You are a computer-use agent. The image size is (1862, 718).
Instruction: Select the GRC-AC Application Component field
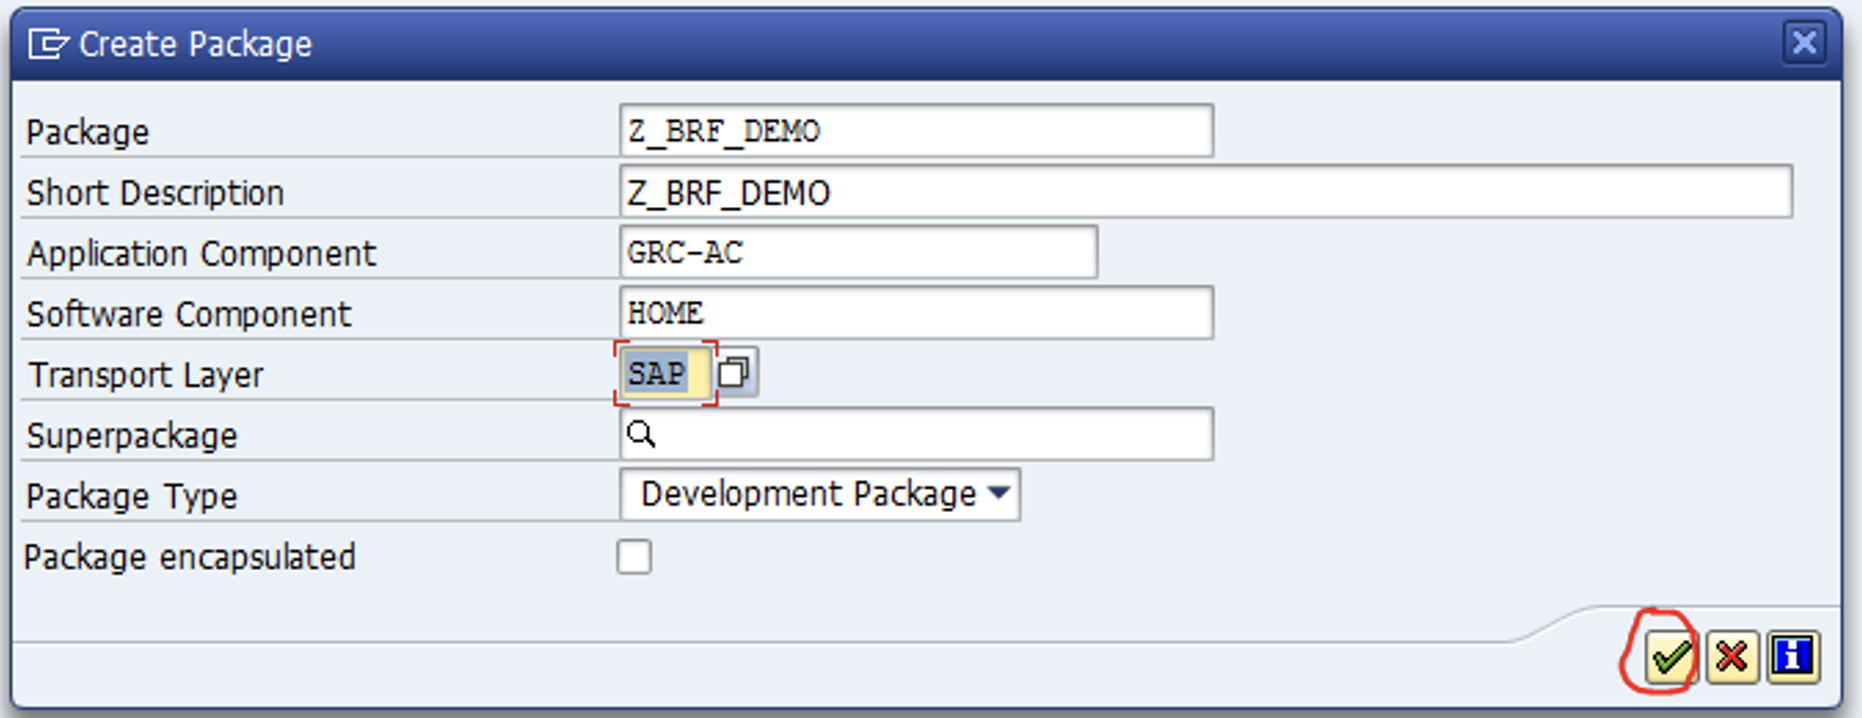(x=858, y=253)
